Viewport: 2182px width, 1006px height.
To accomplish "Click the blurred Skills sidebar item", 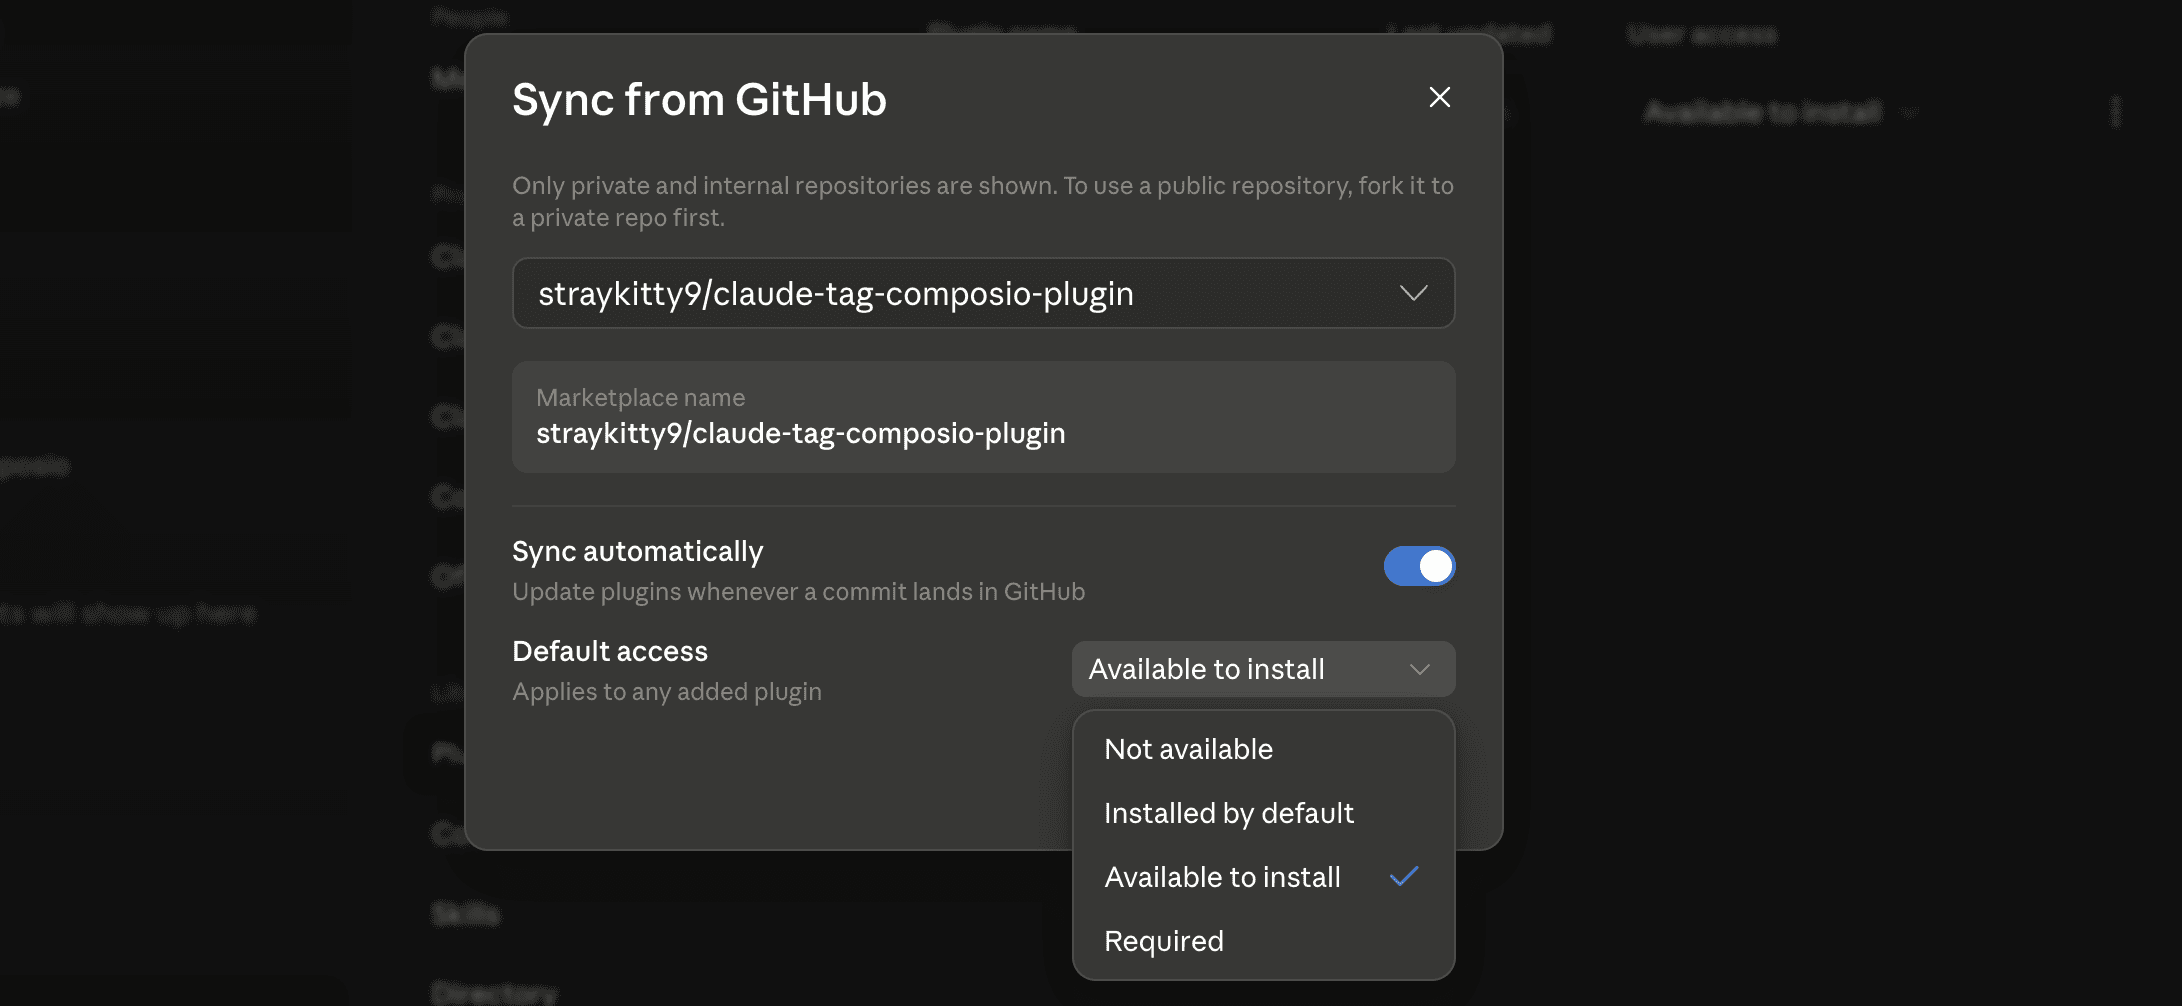I will [466, 914].
